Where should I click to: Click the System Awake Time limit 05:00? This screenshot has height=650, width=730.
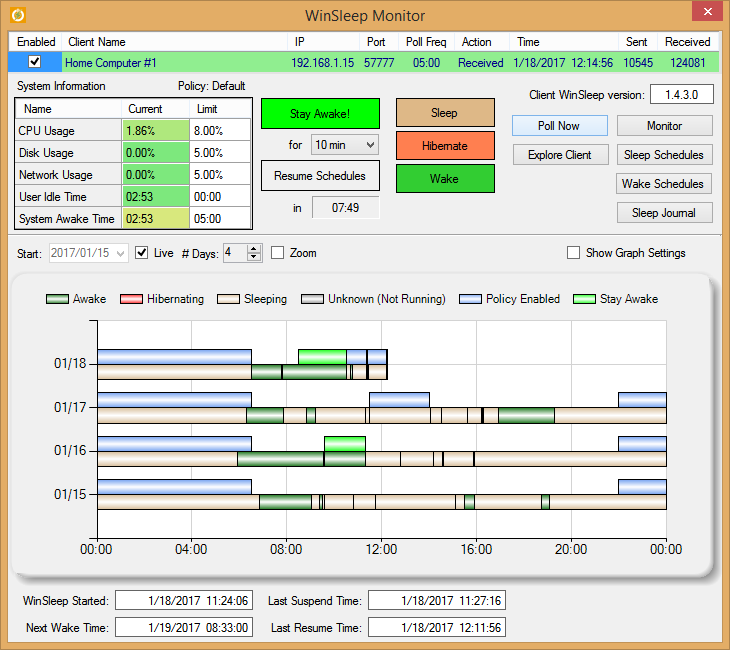(x=220, y=218)
